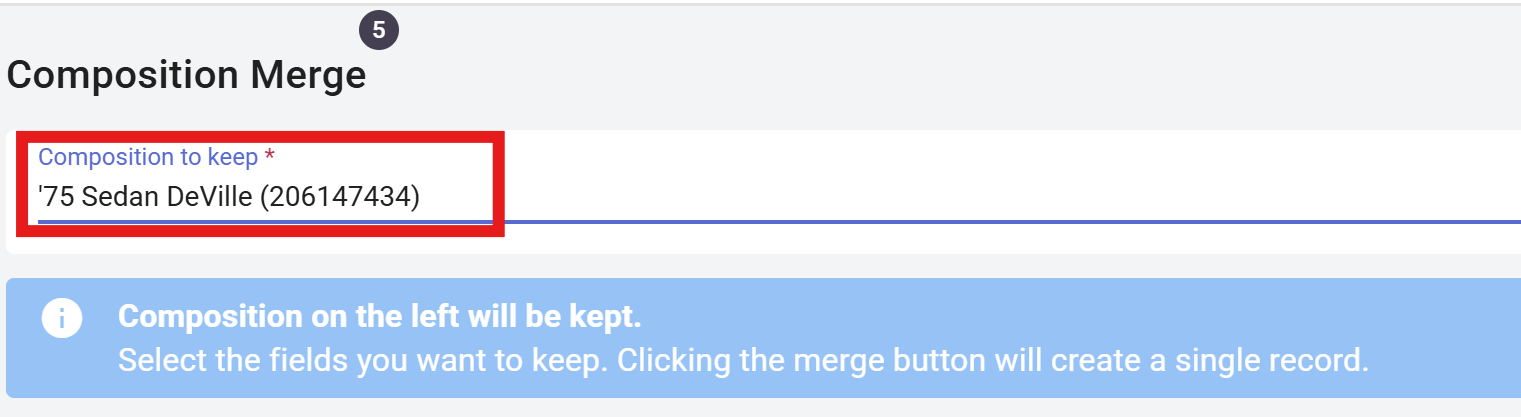Click the Composition Merge heading
This screenshot has height=417, width=1521.
(x=186, y=75)
